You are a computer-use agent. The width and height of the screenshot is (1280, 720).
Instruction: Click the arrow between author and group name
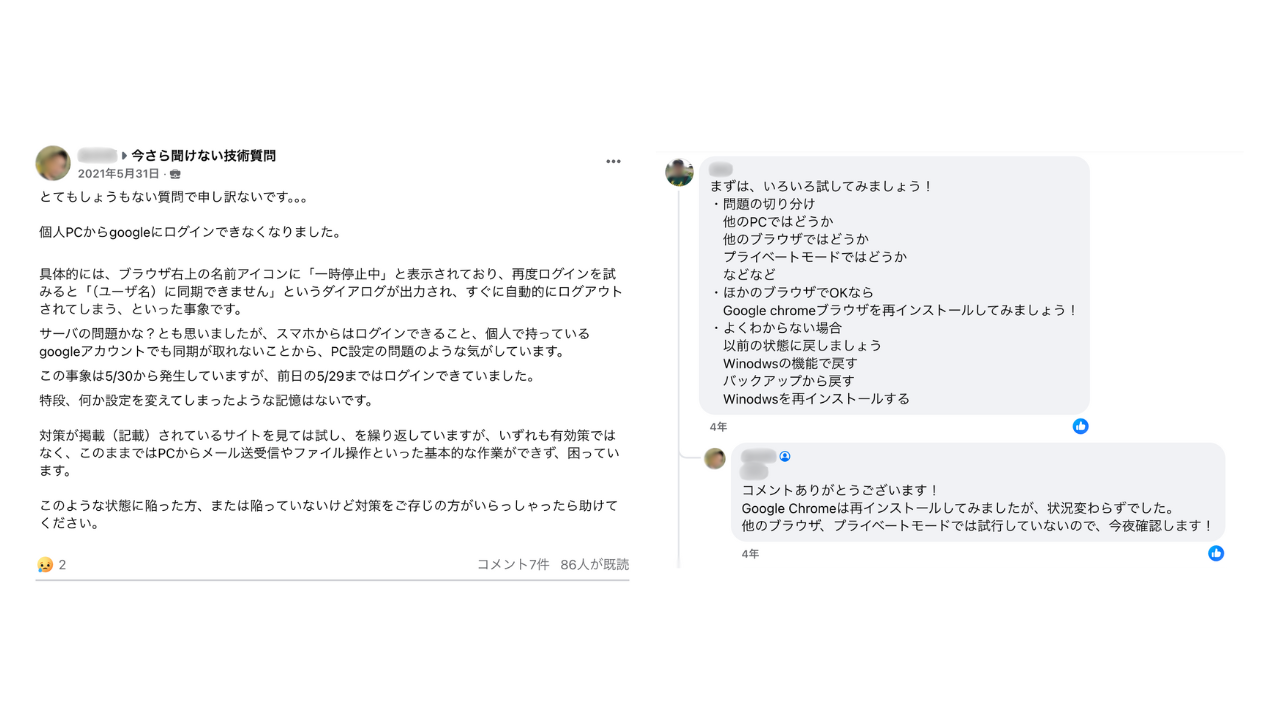tap(125, 156)
